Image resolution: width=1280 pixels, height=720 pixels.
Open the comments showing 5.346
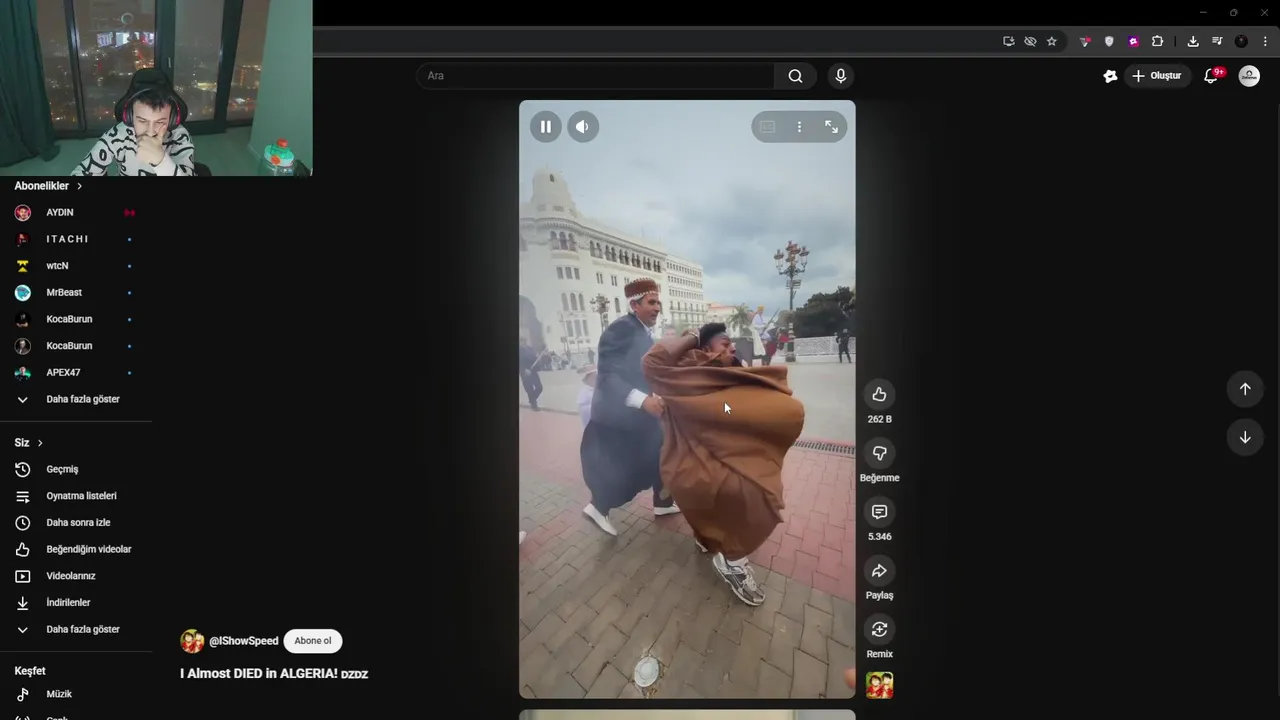tap(879, 512)
